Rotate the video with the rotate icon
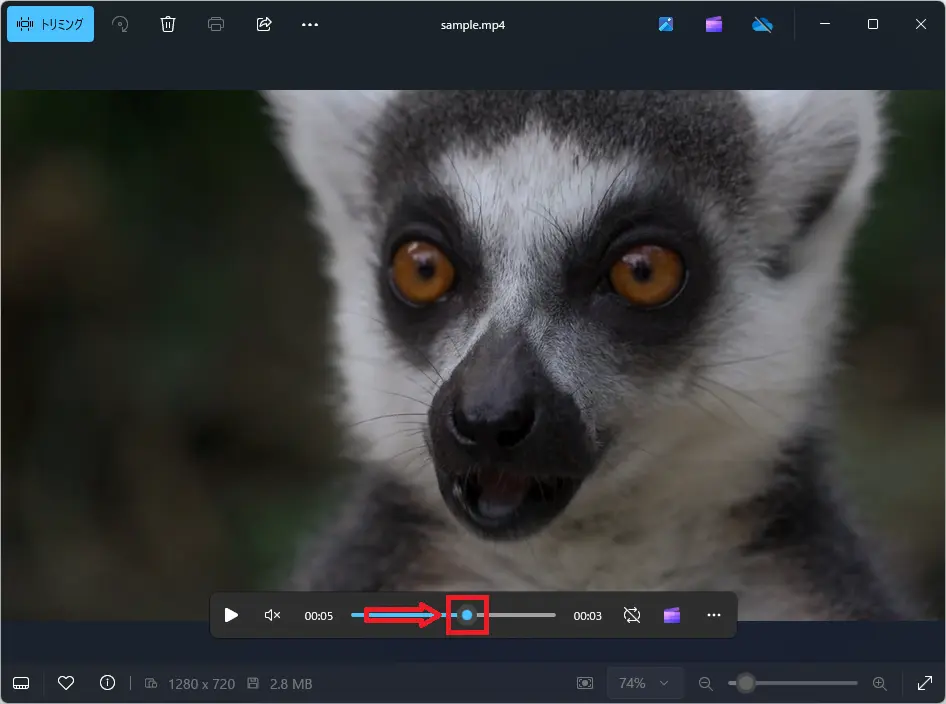Viewport: 946px width, 704px height. (x=120, y=25)
